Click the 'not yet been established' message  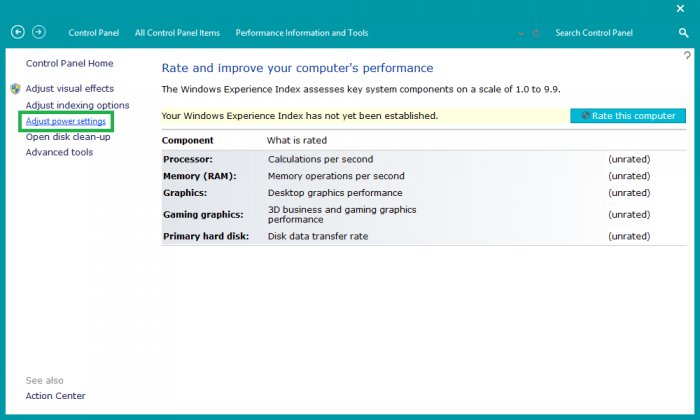coord(300,116)
